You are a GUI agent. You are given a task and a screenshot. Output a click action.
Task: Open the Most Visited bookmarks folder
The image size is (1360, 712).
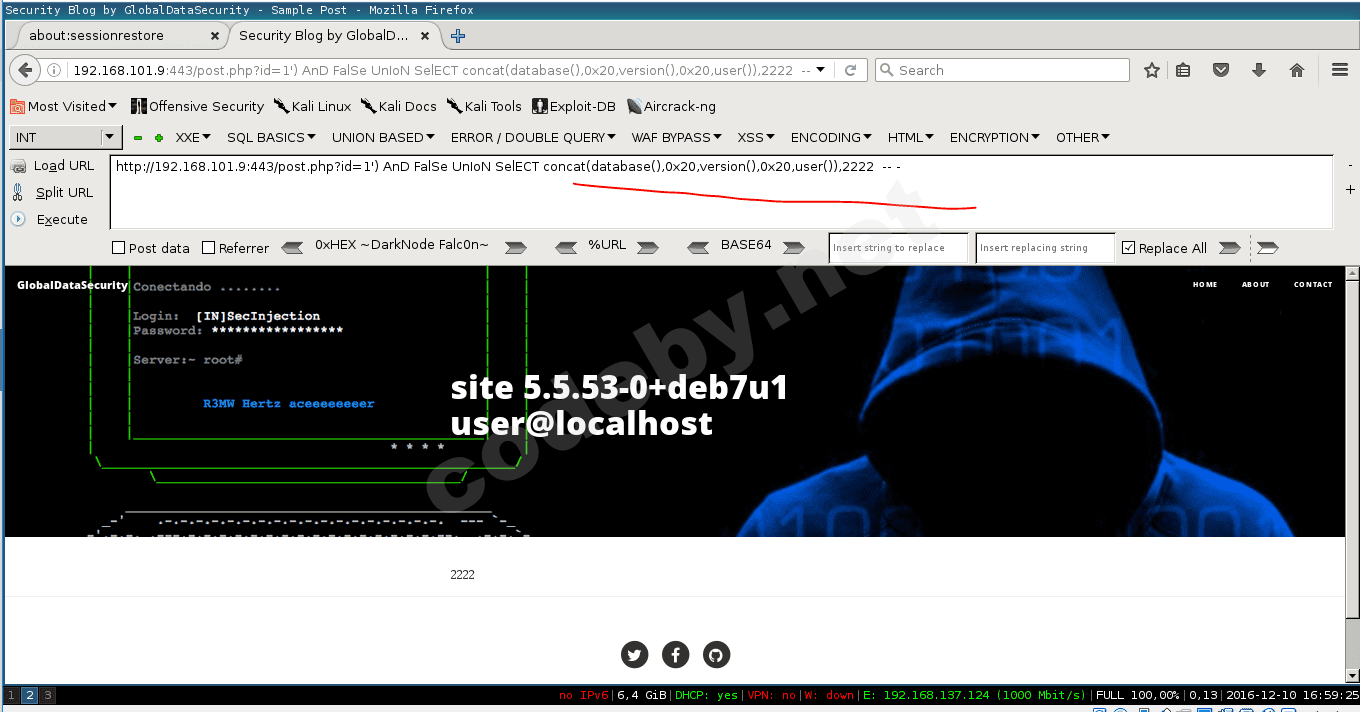(x=64, y=106)
